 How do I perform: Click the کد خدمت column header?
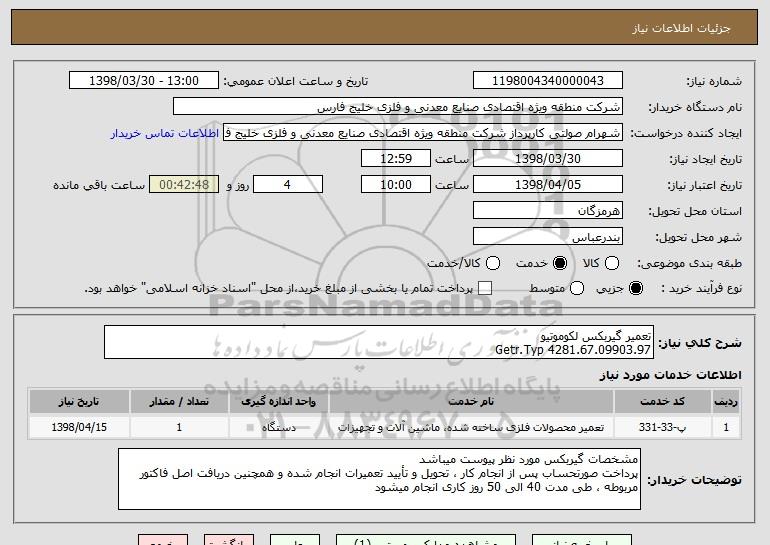662,402
